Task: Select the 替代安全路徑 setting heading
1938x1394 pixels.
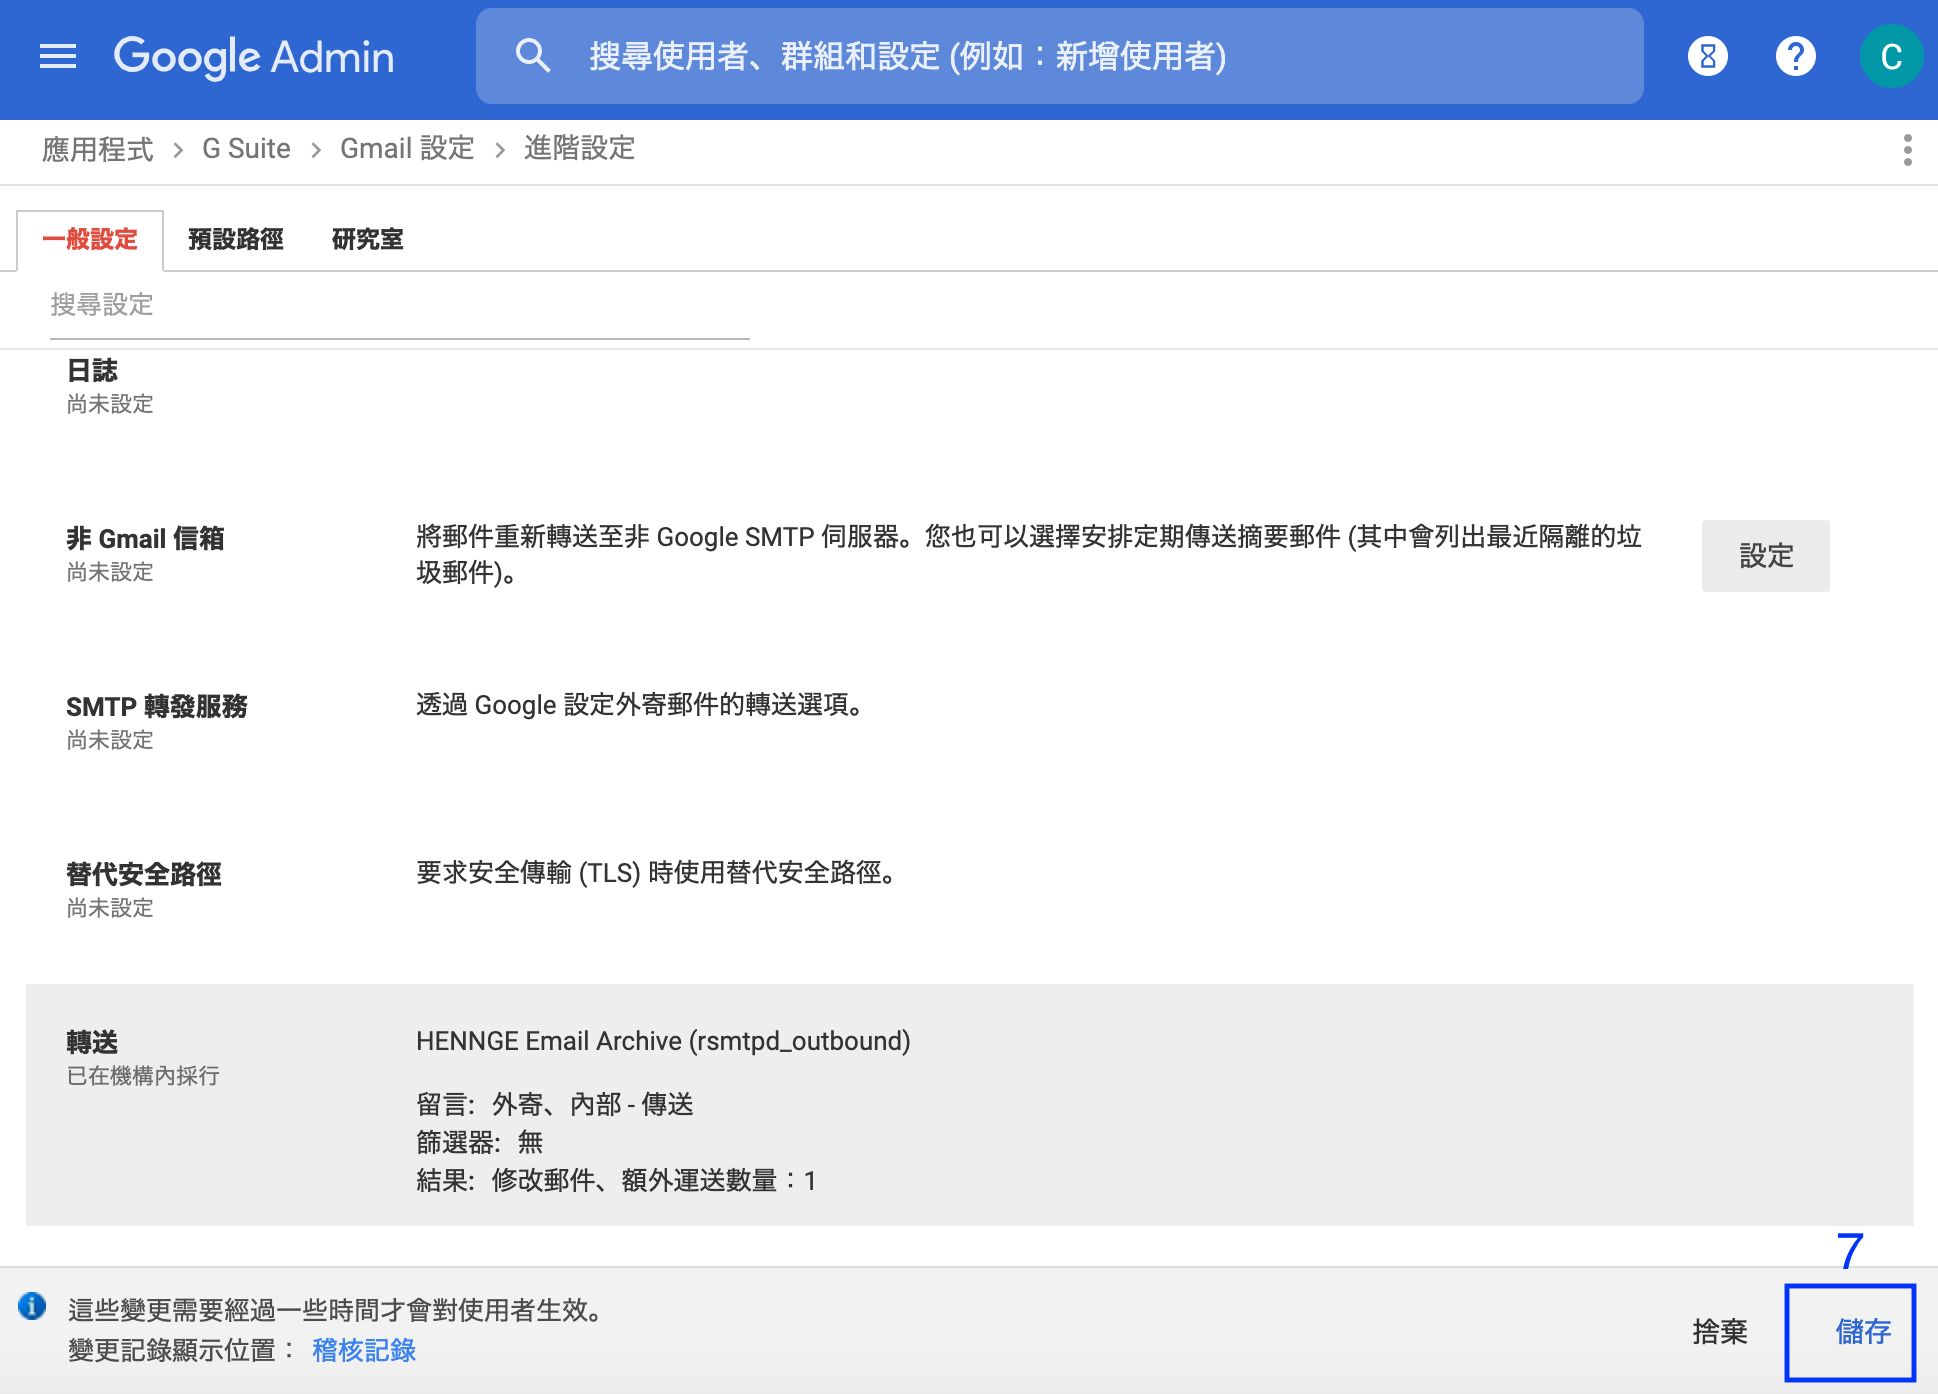Action: click(144, 875)
